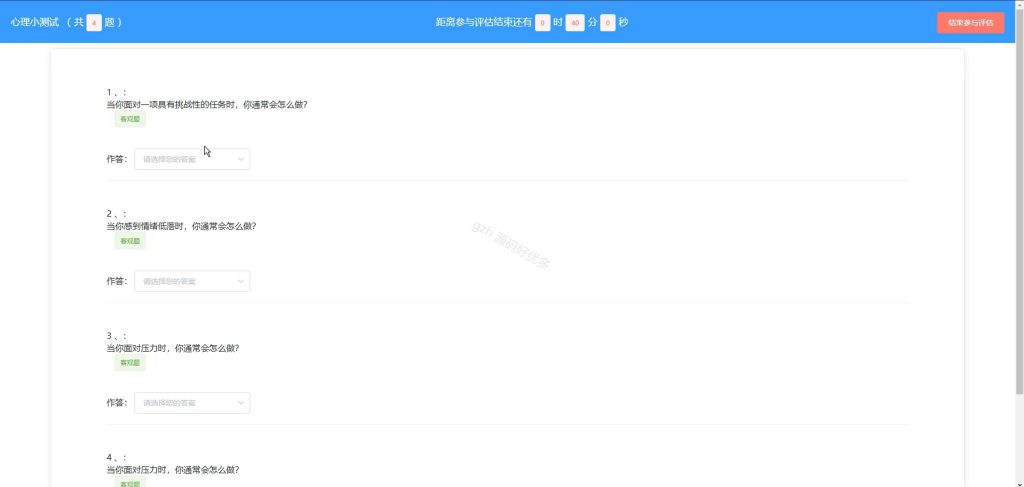Click the 客观题 tag under question 2
The width and height of the screenshot is (1024, 487).
130,241
